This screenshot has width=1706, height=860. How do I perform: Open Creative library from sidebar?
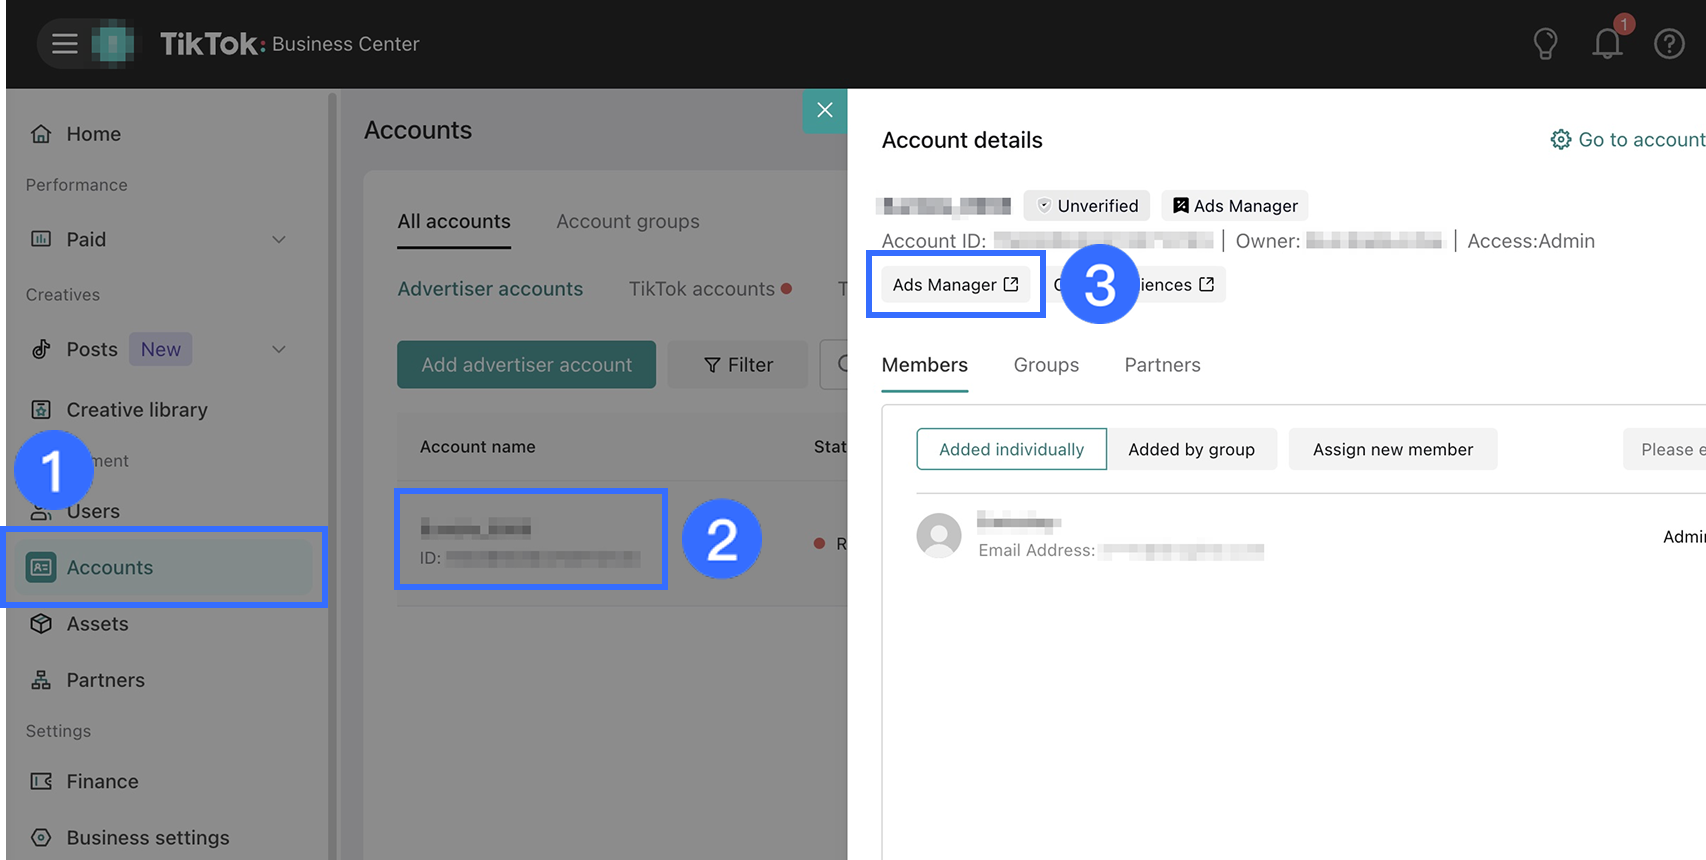137,410
